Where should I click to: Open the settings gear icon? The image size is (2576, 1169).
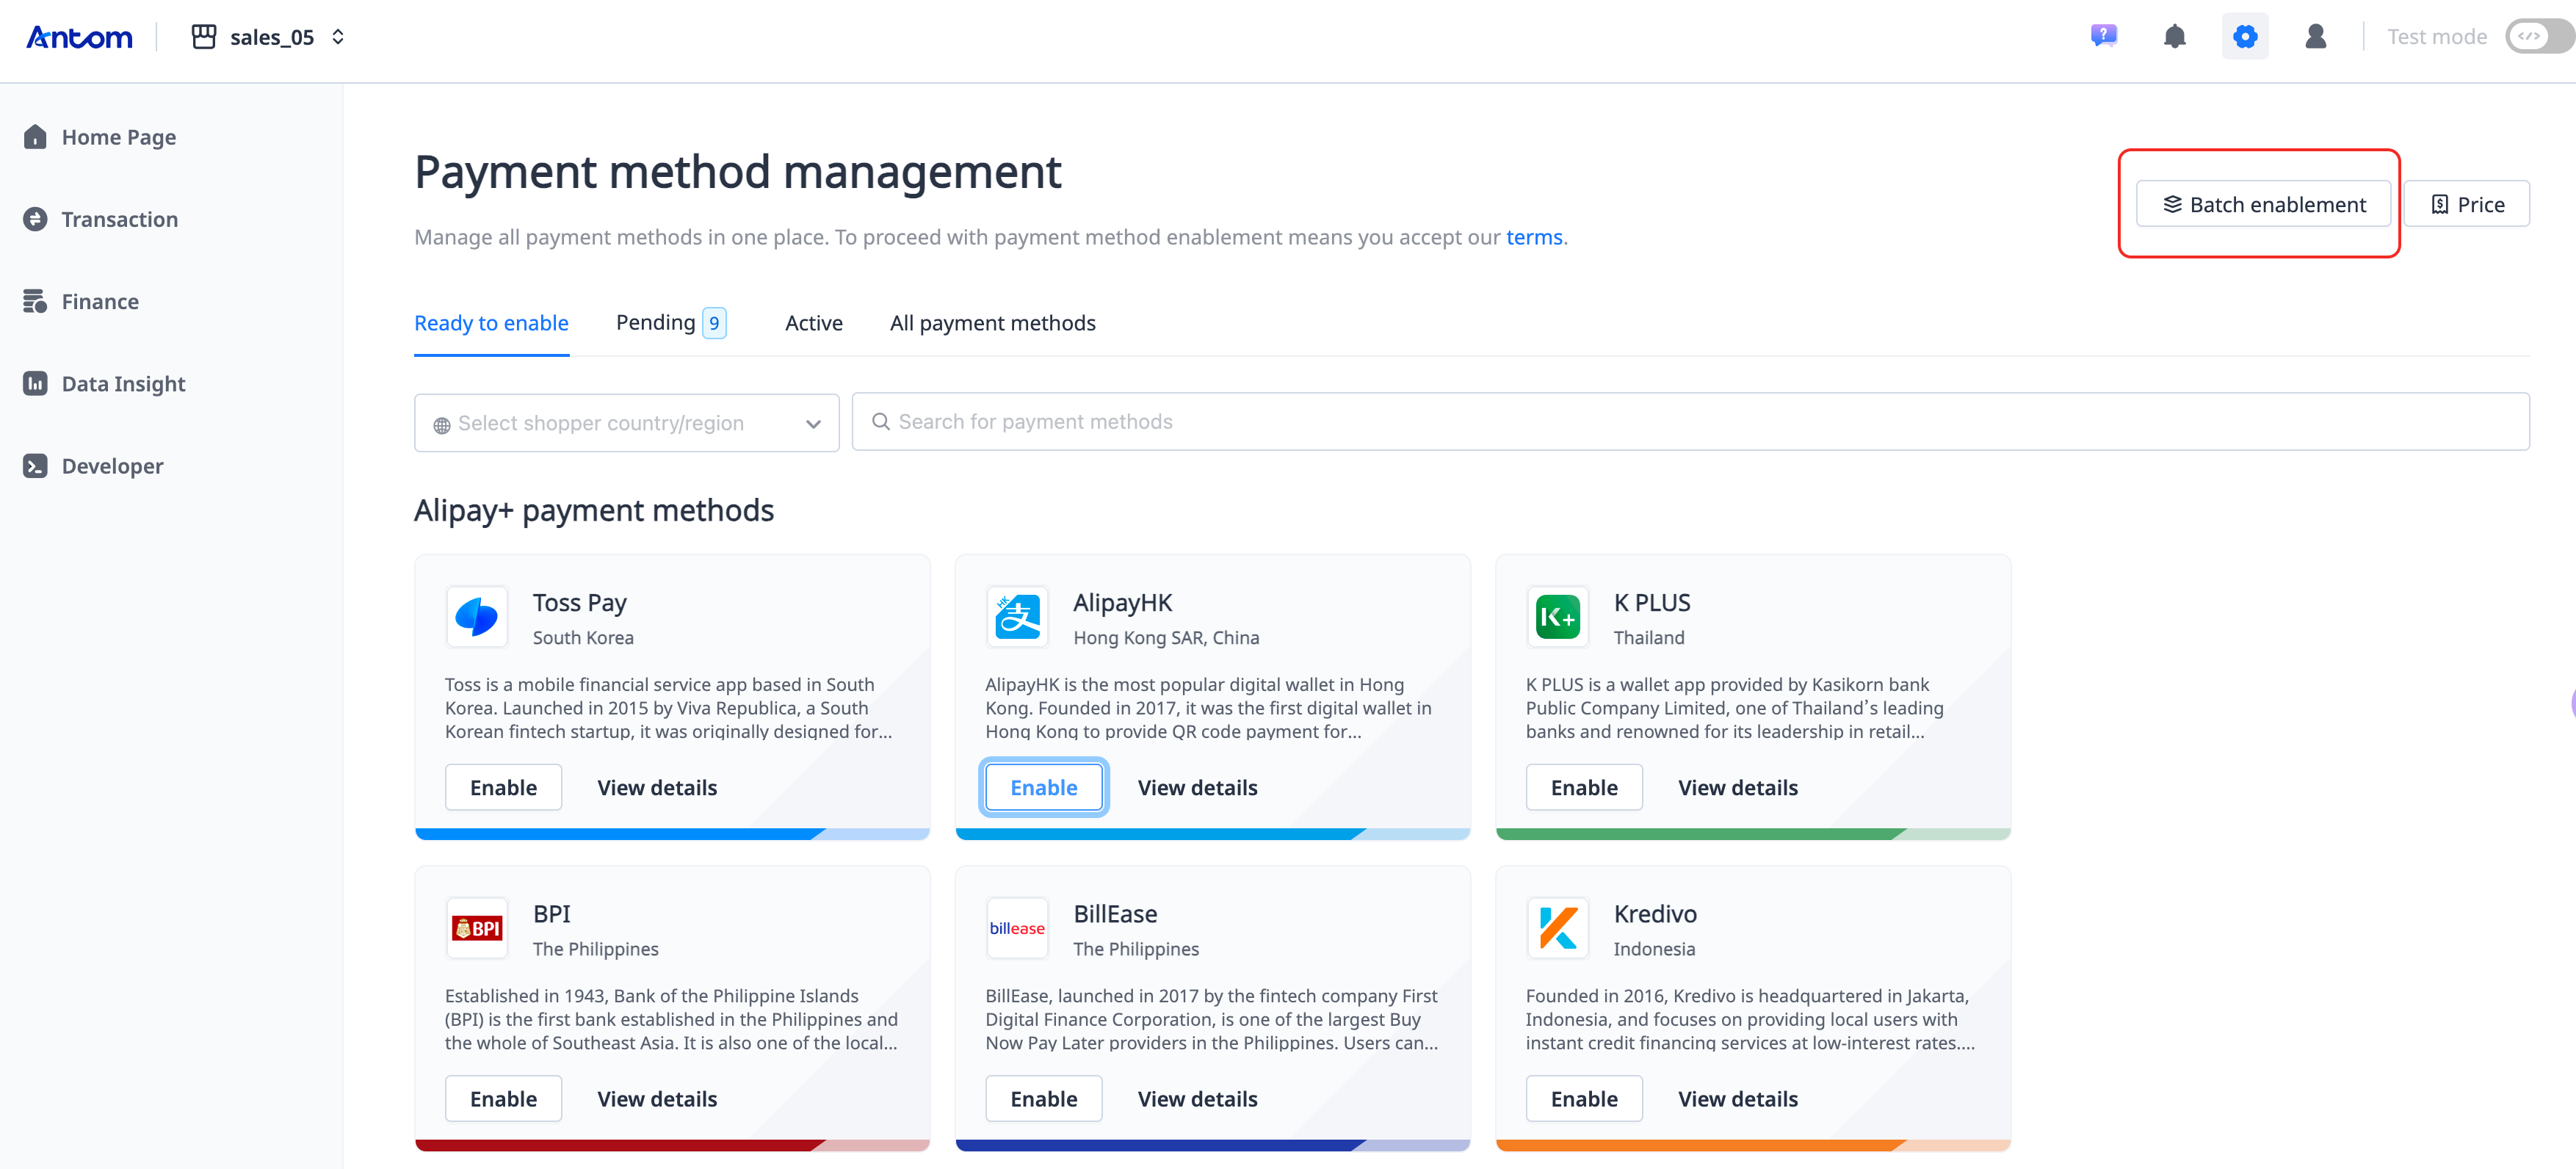[x=2245, y=36]
